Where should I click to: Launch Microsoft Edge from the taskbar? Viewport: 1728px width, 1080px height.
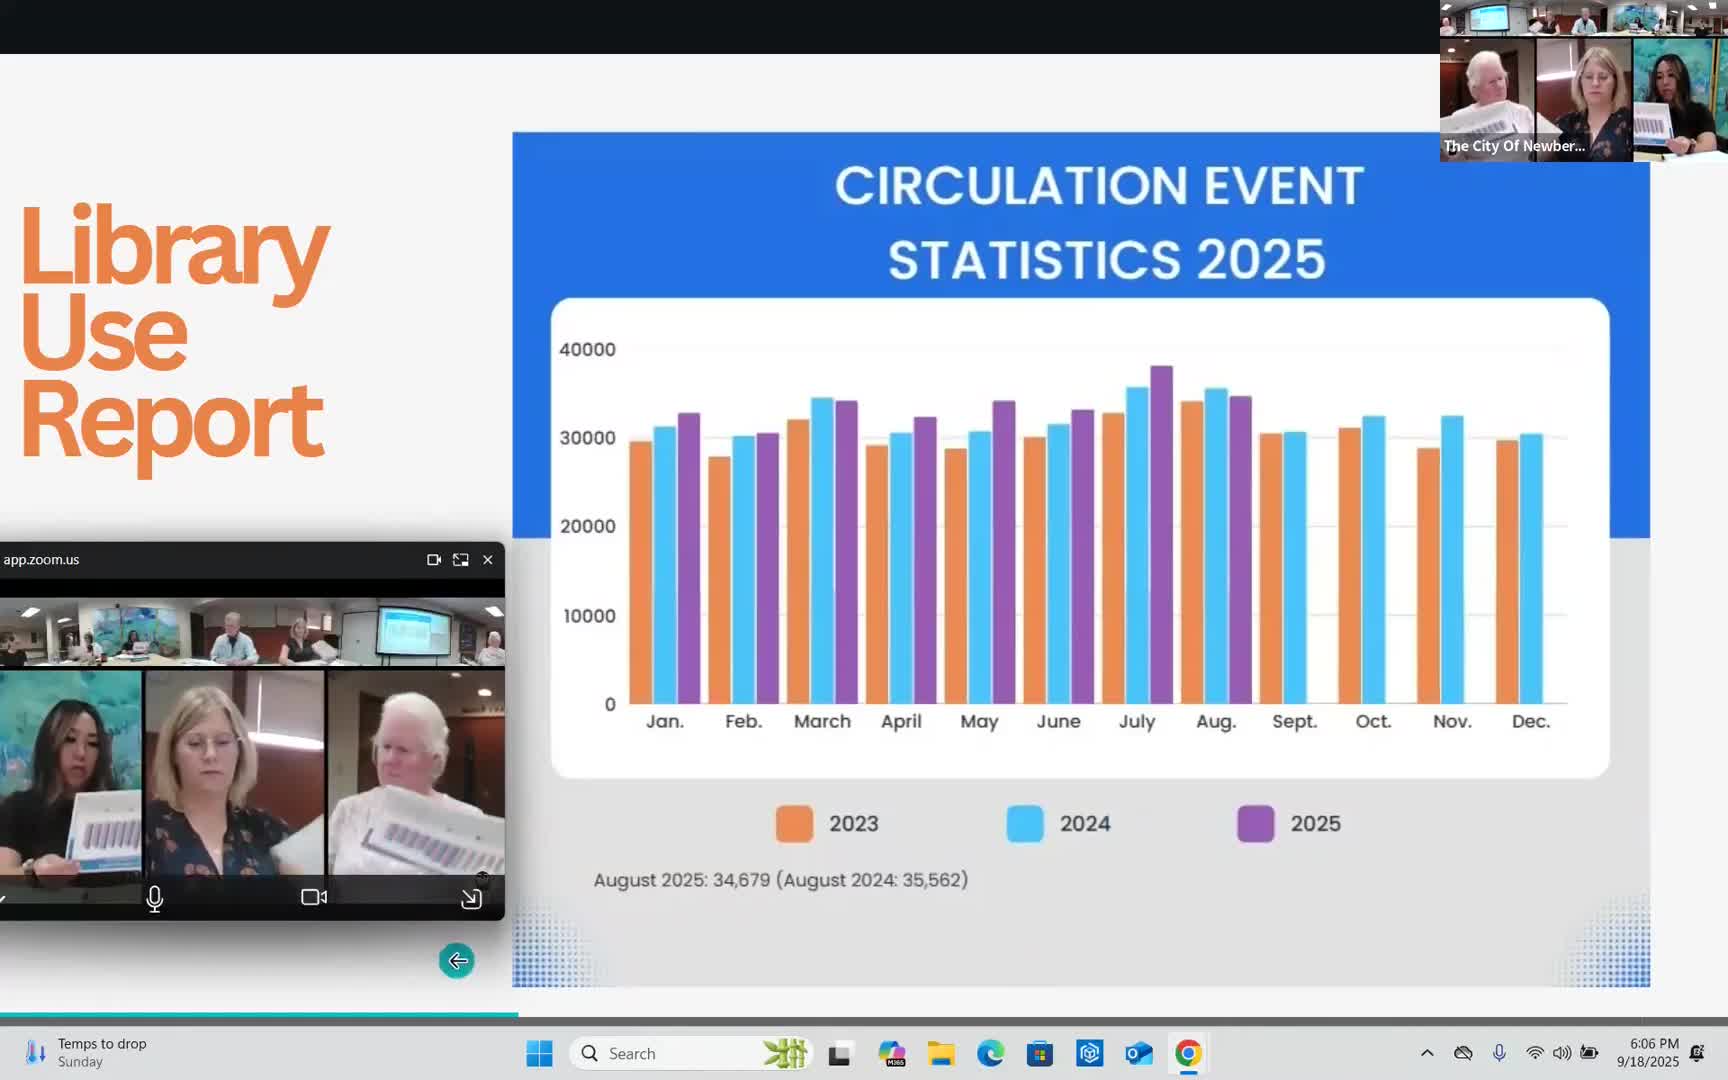click(991, 1054)
